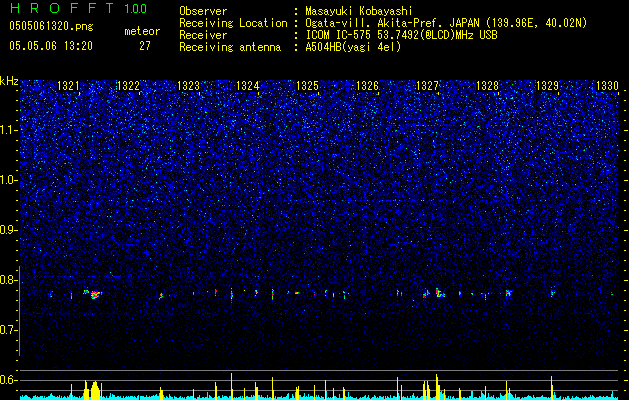The image size is (629, 400).
Task: Click the date stamp 05.05.06 13:20
Action: 51,46
